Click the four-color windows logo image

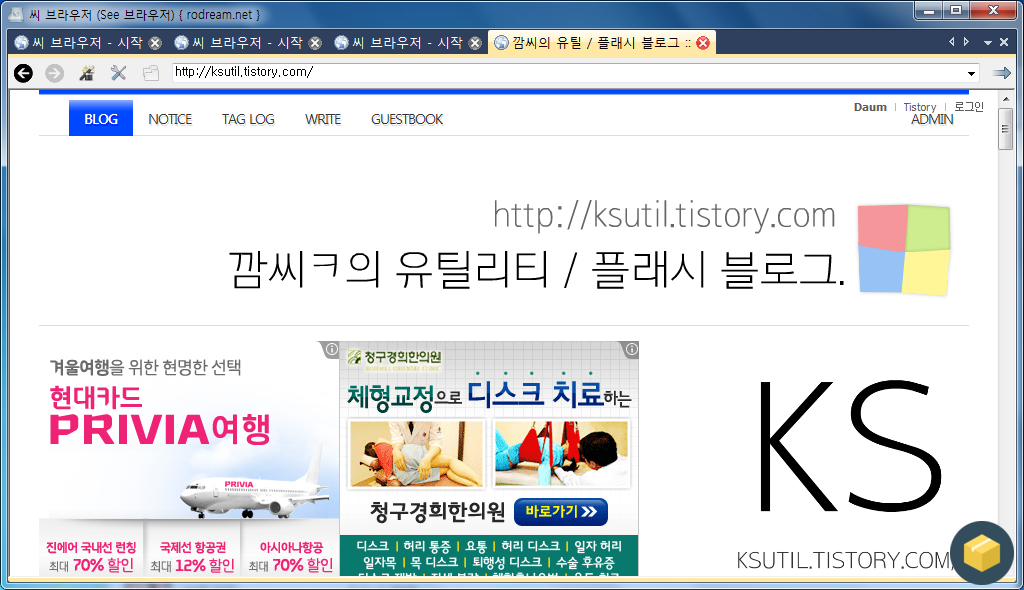pyautogui.click(x=904, y=250)
